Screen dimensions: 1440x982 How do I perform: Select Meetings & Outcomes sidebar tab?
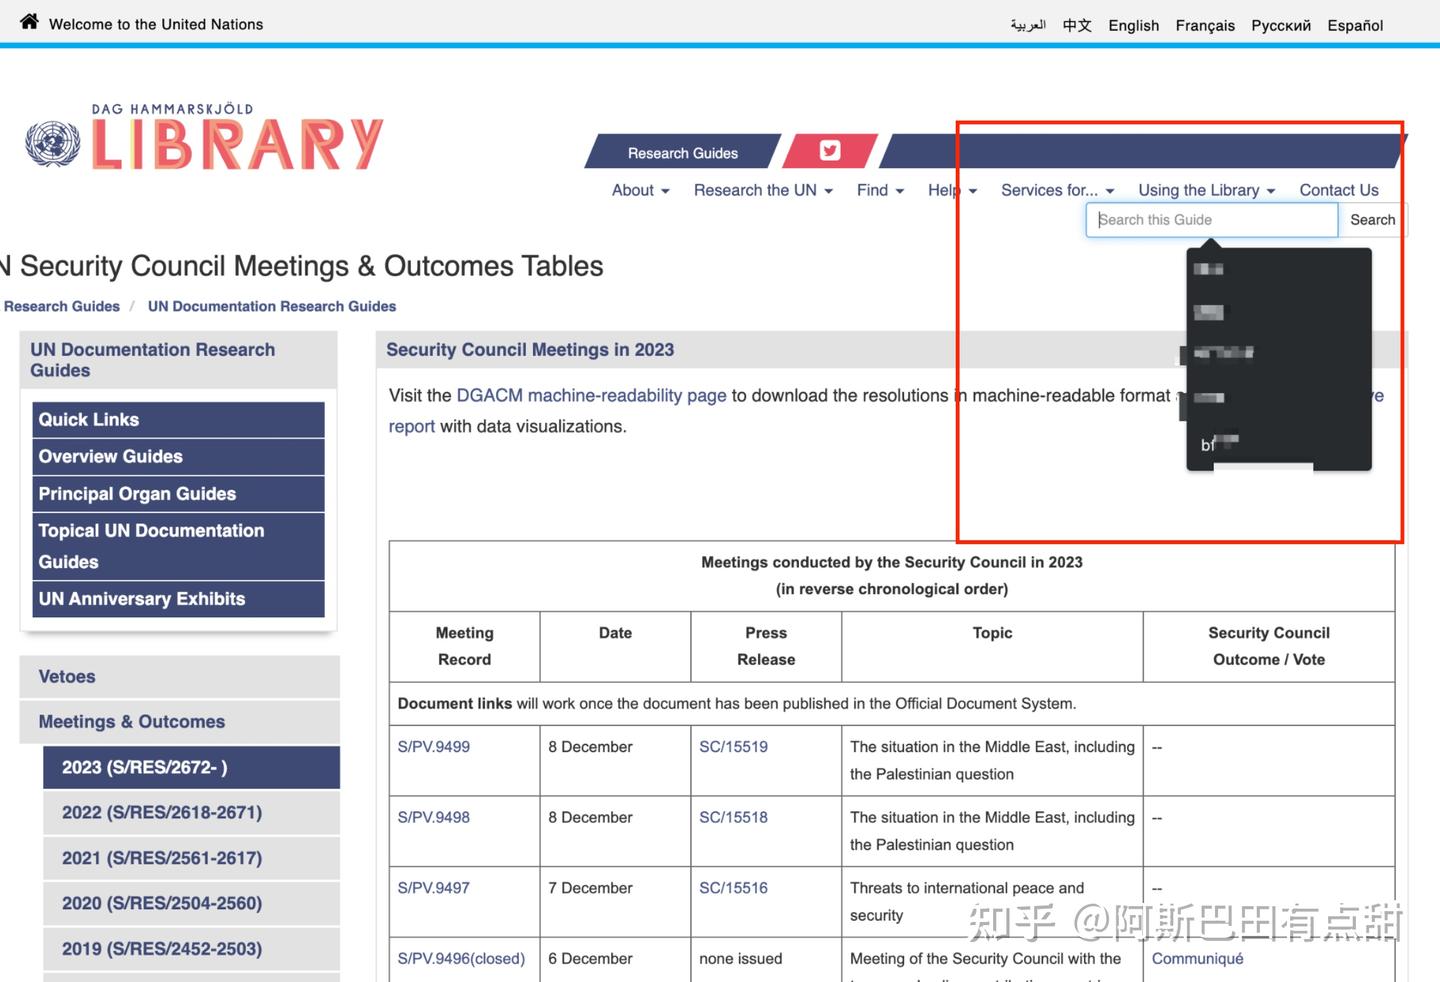pos(180,722)
